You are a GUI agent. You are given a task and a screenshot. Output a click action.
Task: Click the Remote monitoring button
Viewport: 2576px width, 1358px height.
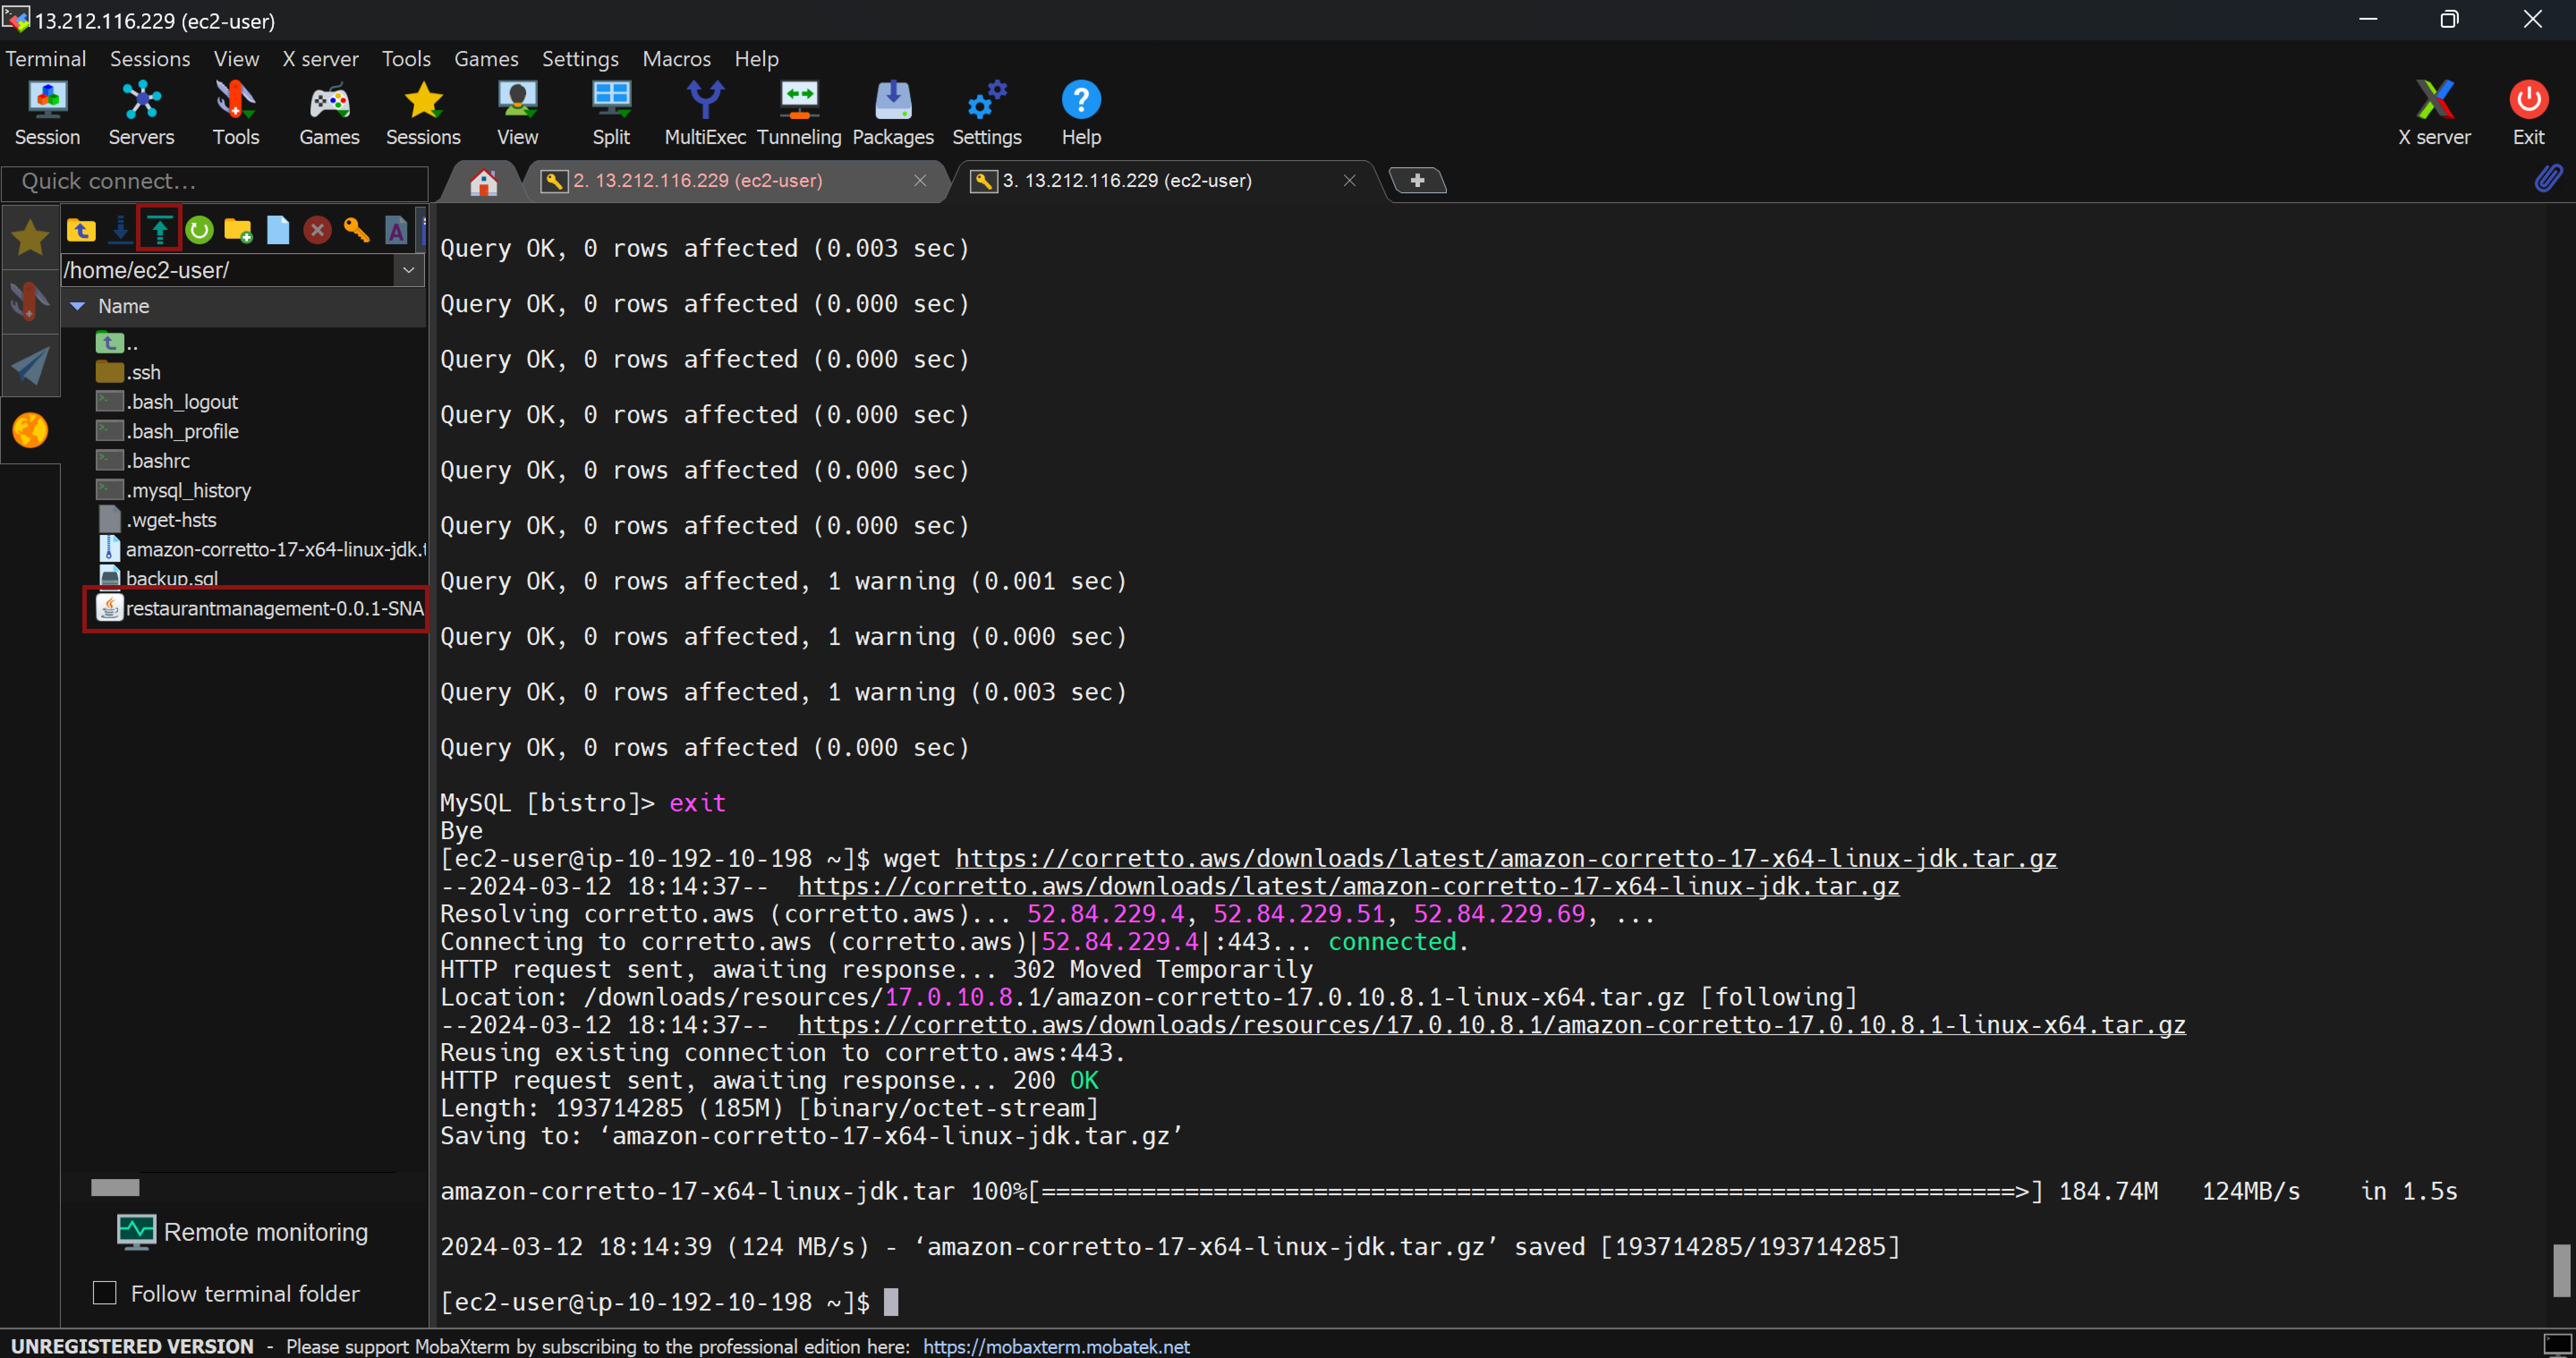tap(243, 1232)
